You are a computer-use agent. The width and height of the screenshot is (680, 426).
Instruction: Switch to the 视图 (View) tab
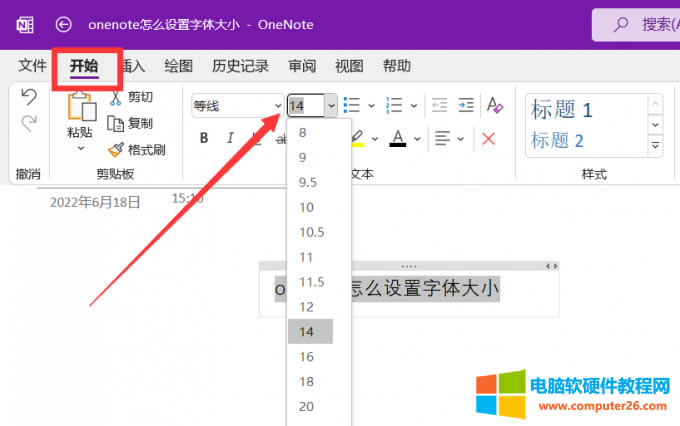pyautogui.click(x=349, y=66)
